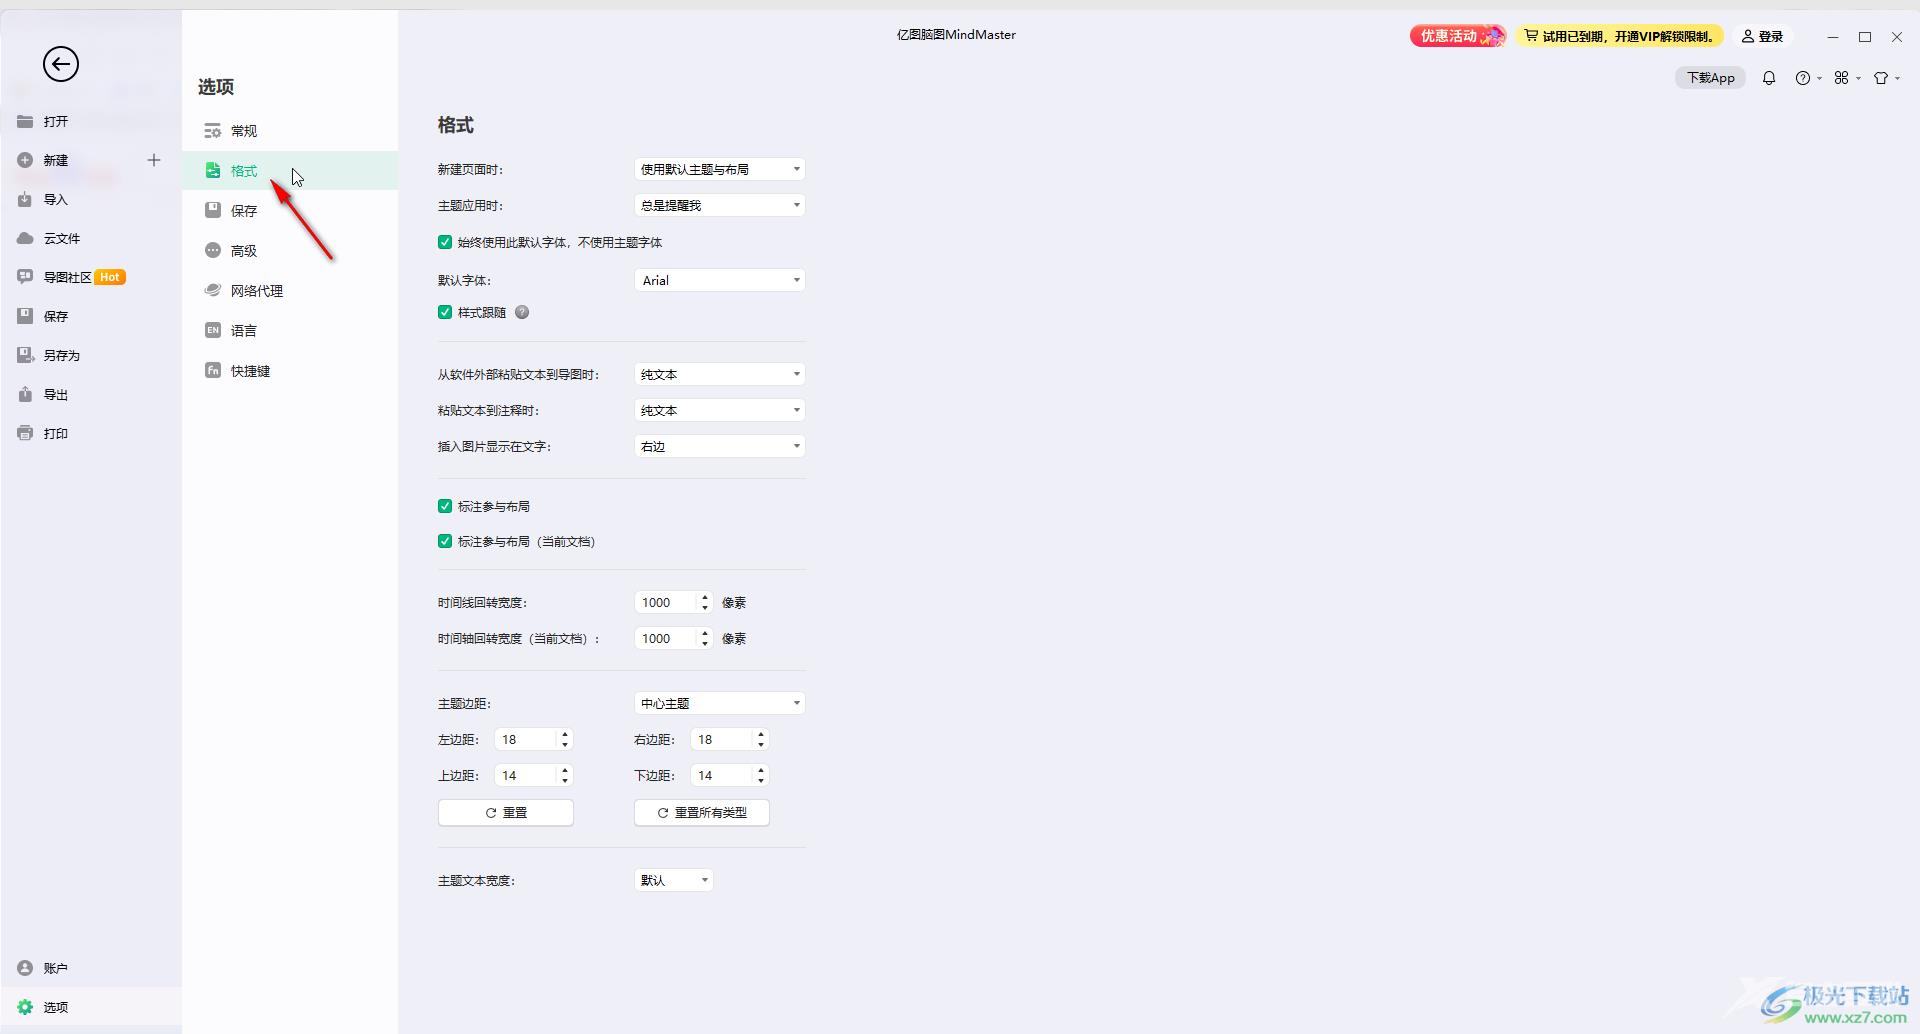Open the 默认字体 Arial dropdown
This screenshot has width=1920, height=1034.
tap(720, 280)
